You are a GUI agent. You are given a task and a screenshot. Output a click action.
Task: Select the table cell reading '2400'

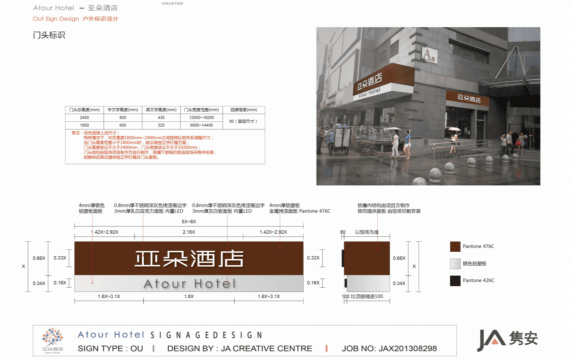(x=84, y=117)
